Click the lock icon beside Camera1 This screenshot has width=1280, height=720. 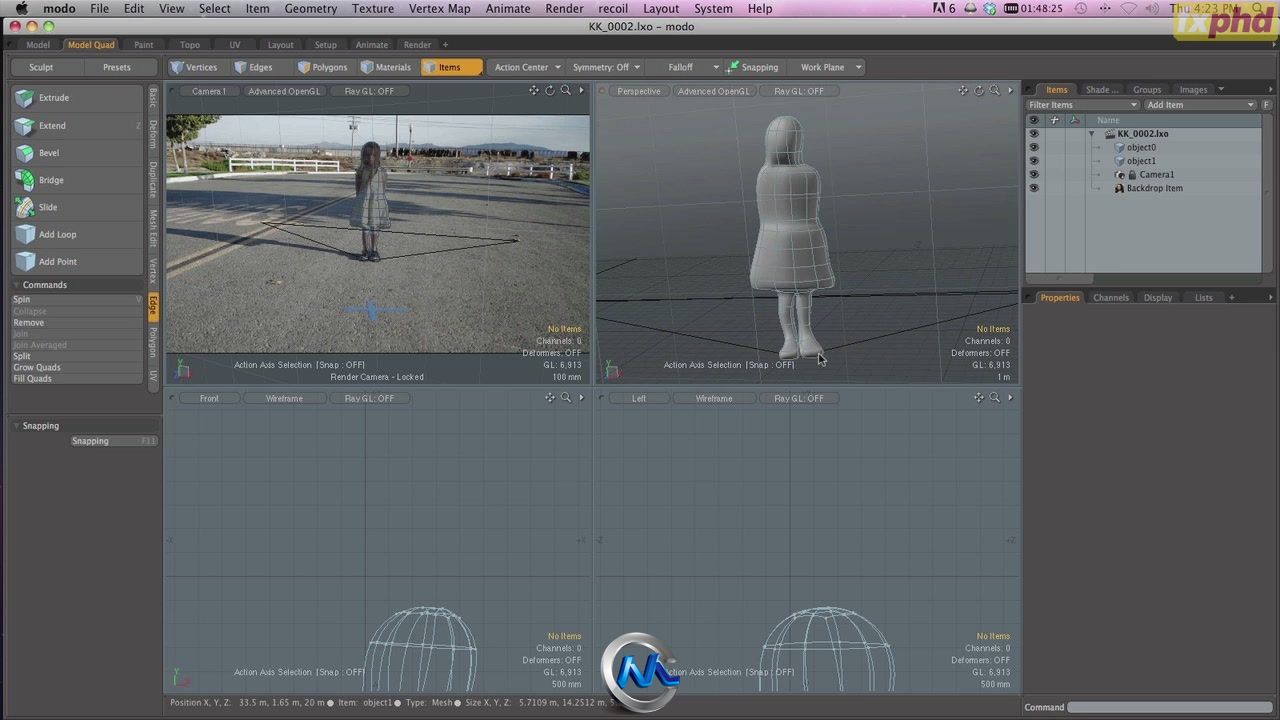(x=1132, y=175)
